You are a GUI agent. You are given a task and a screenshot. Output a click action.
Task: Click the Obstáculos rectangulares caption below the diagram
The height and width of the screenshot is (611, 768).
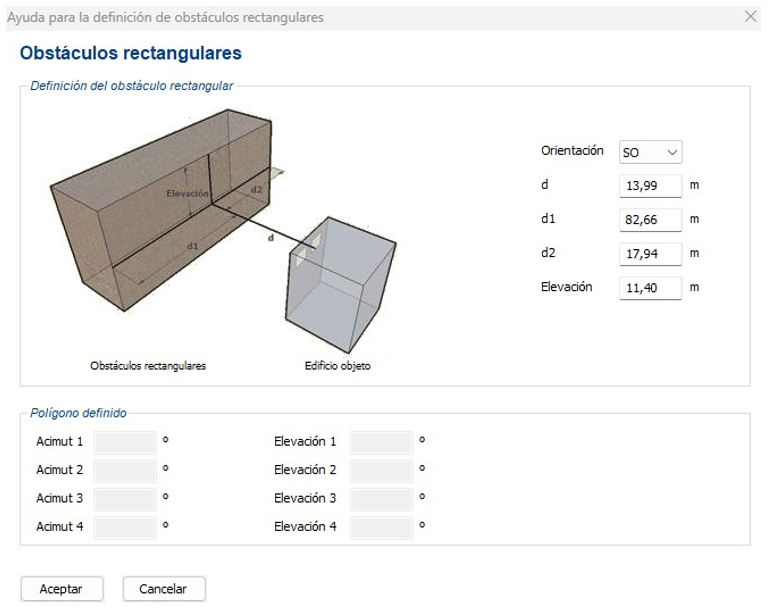click(148, 366)
